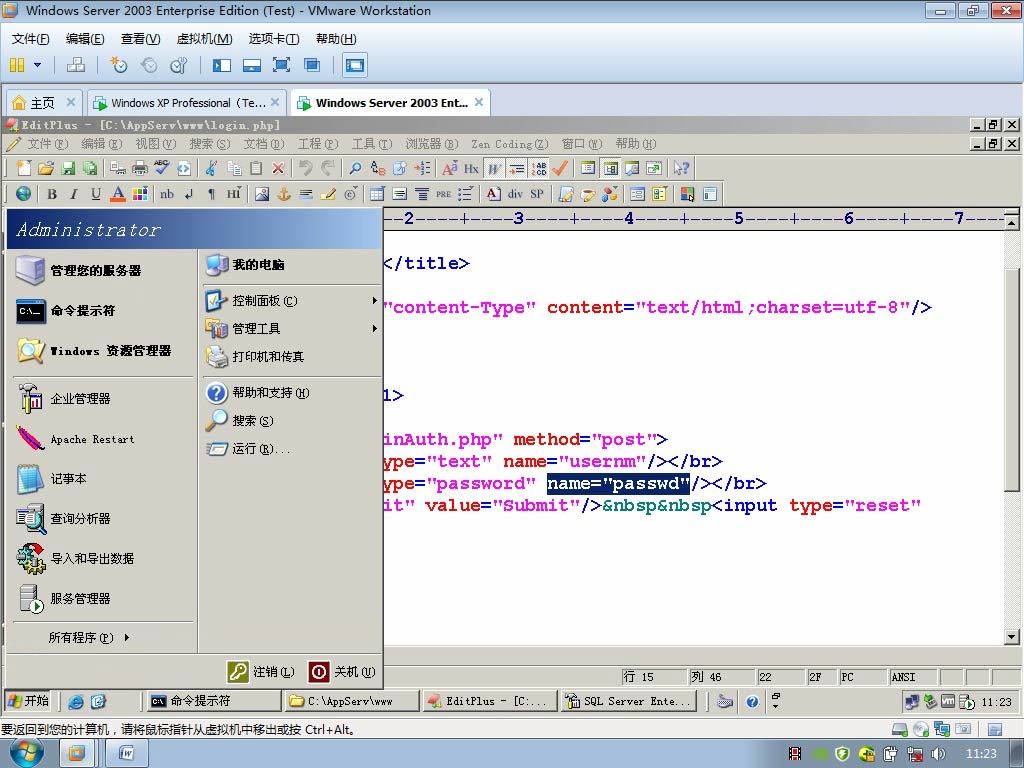Click the globe Browser preview icon
Screen dimensions: 1024x768
point(23,194)
